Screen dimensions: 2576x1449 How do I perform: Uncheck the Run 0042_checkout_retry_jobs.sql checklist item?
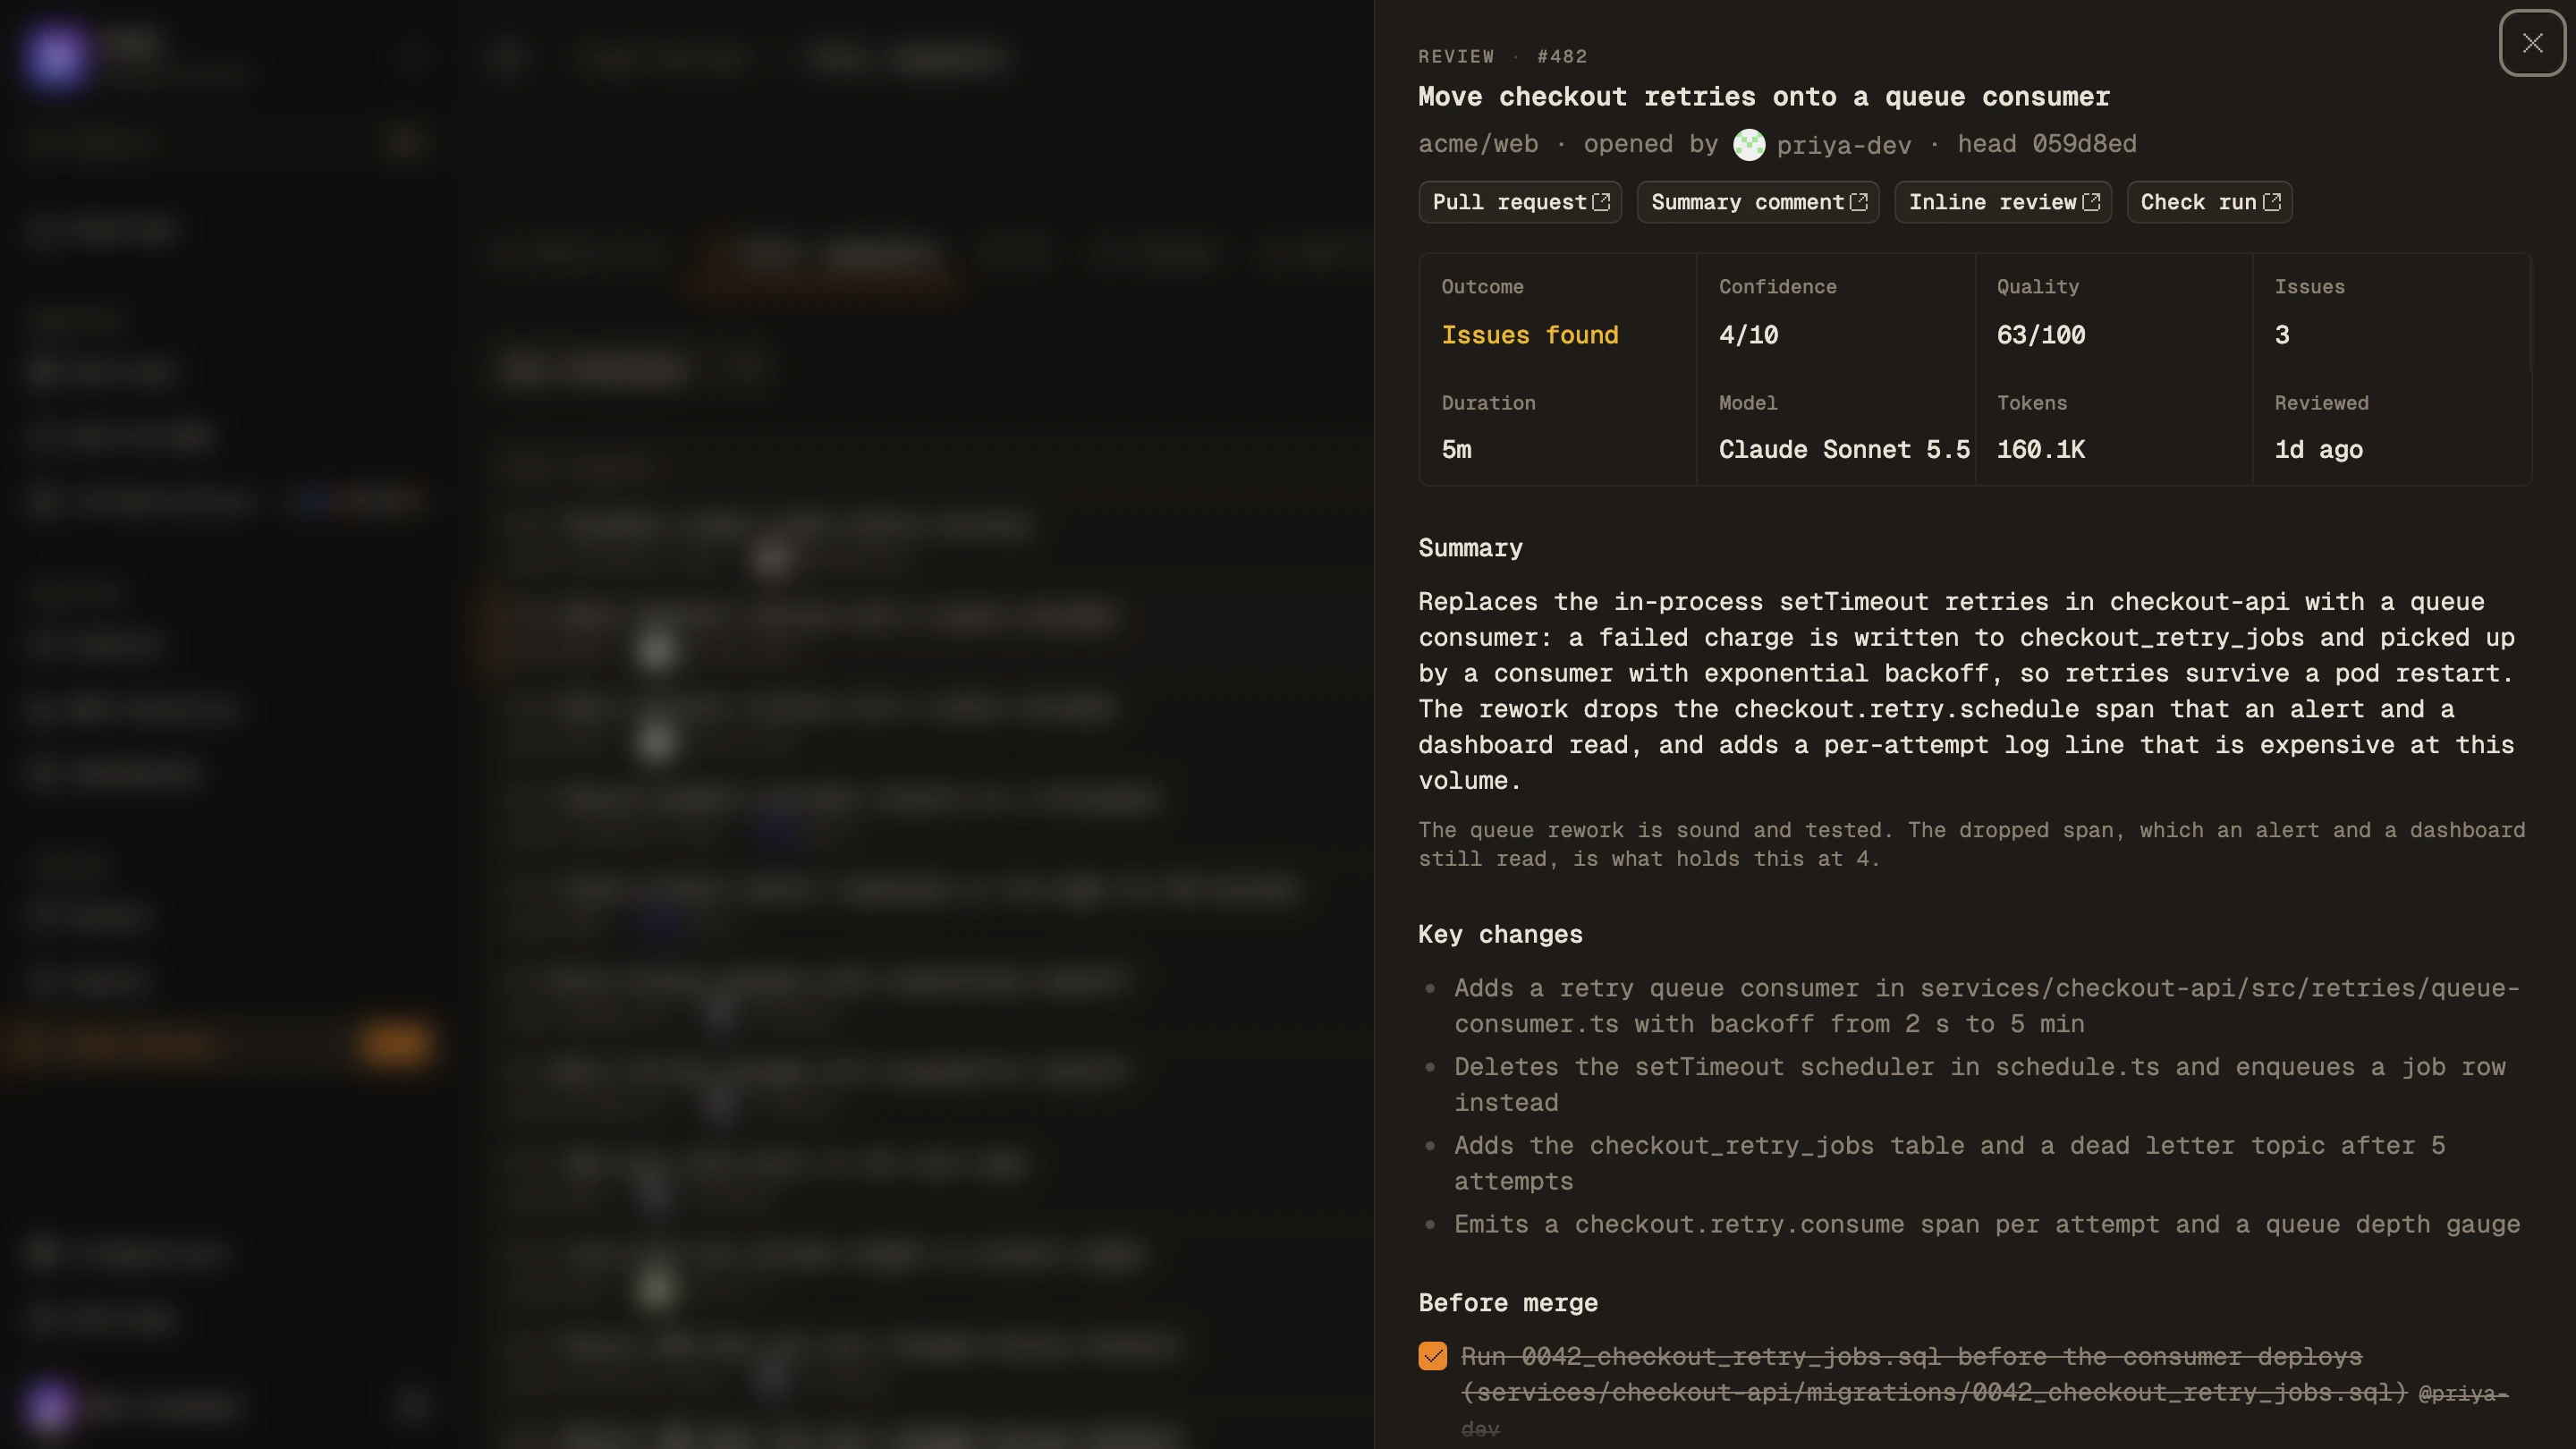tap(1432, 1356)
